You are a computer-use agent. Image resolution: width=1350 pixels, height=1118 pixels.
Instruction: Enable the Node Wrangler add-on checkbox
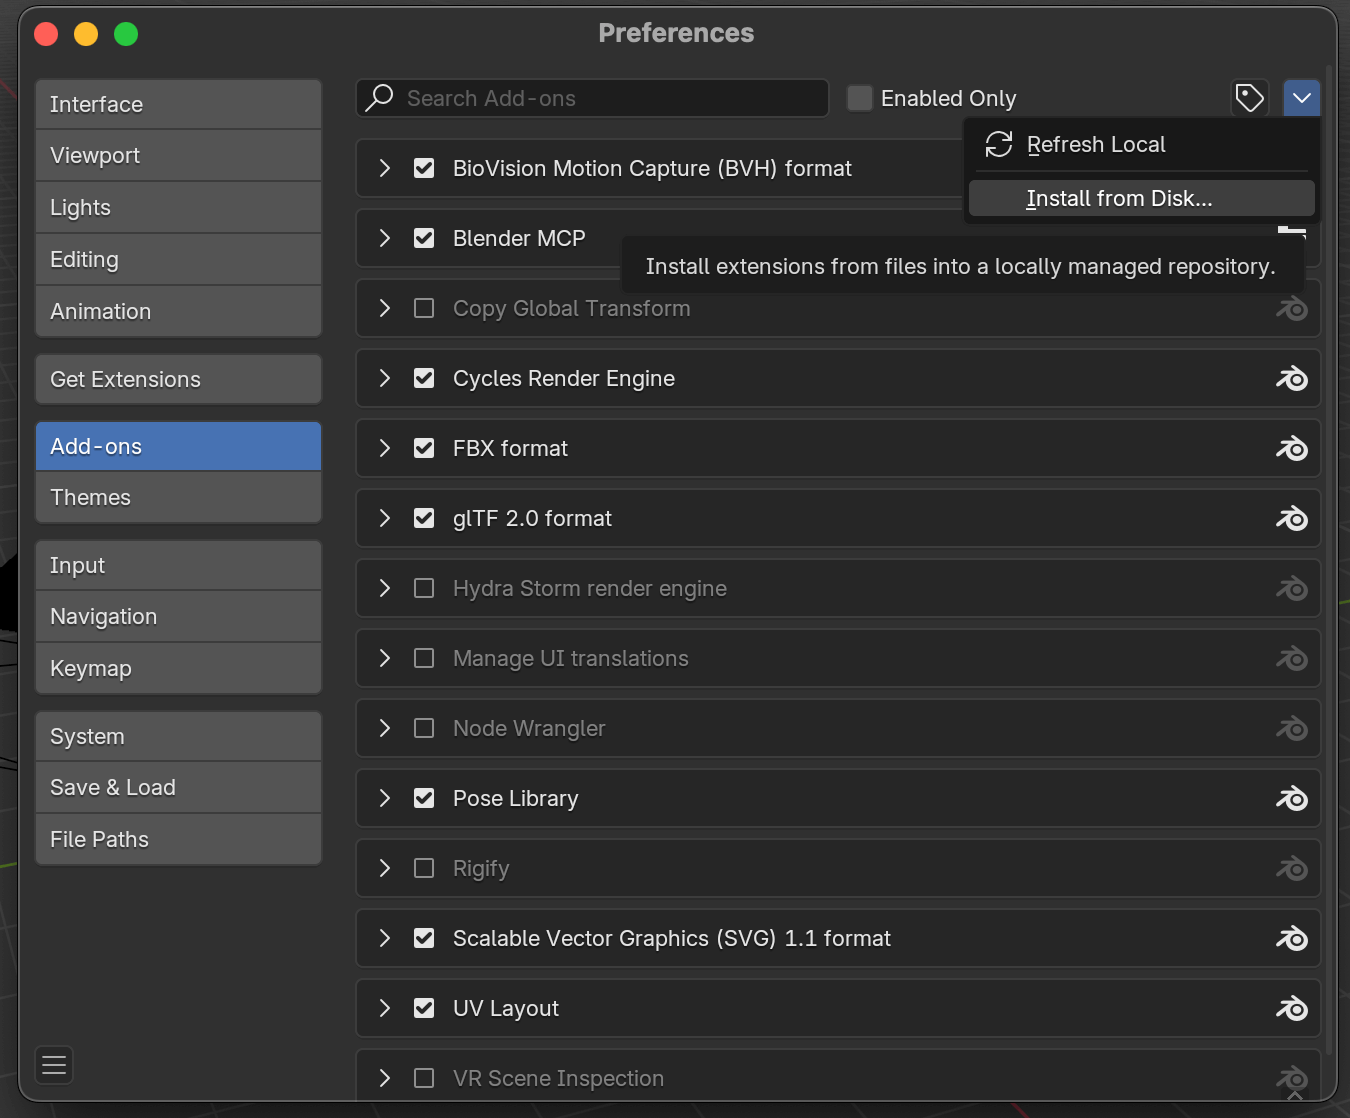pyautogui.click(x=424, y=729)
